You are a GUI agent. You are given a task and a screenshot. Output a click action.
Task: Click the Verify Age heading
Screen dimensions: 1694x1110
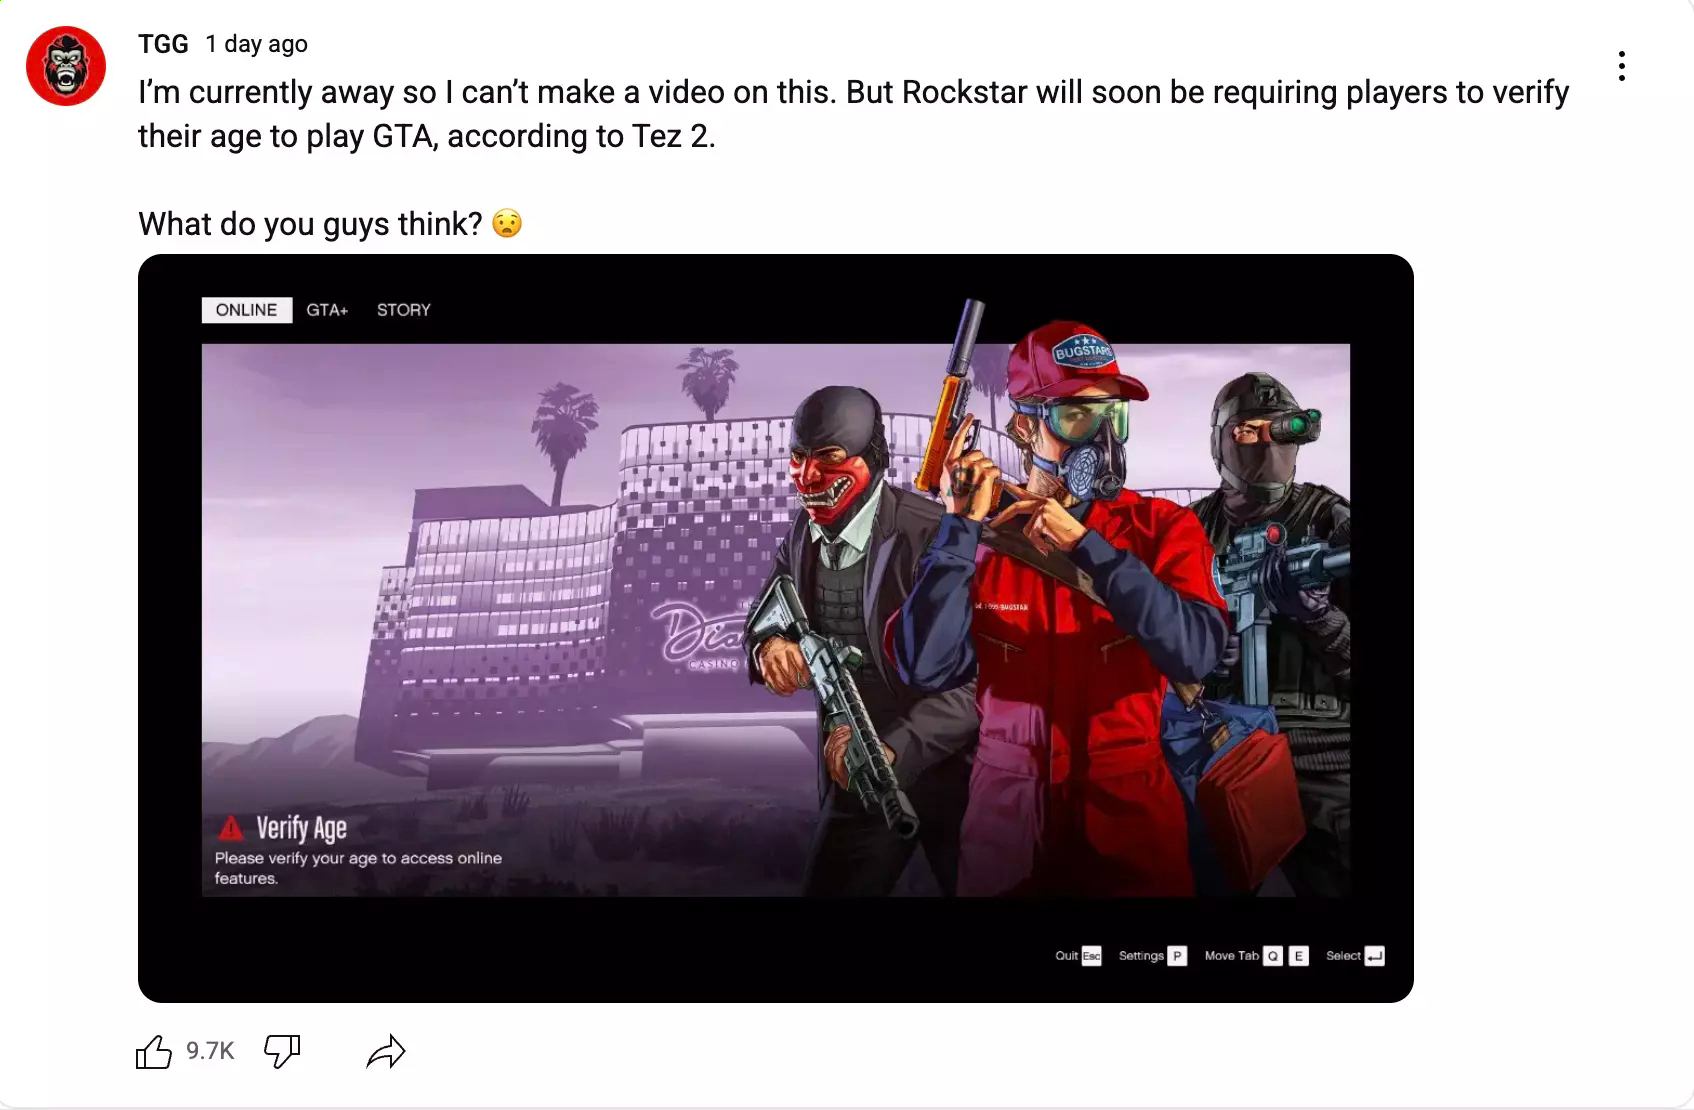click(301, 828)
